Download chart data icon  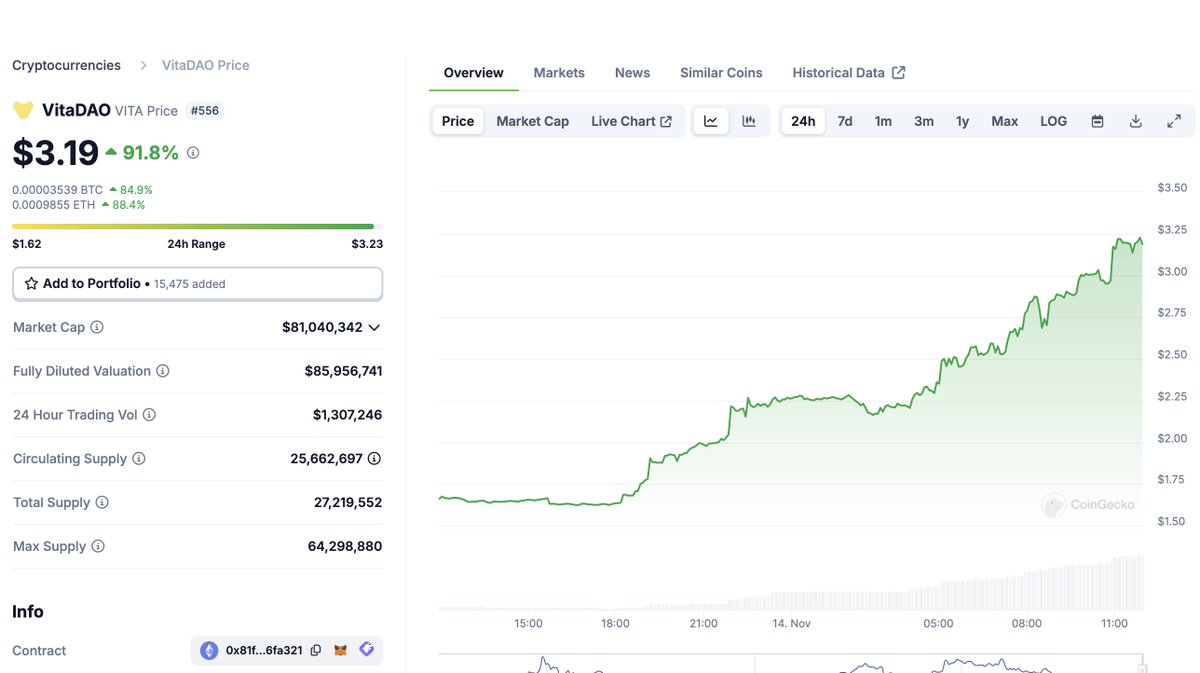pos(1135,121)
